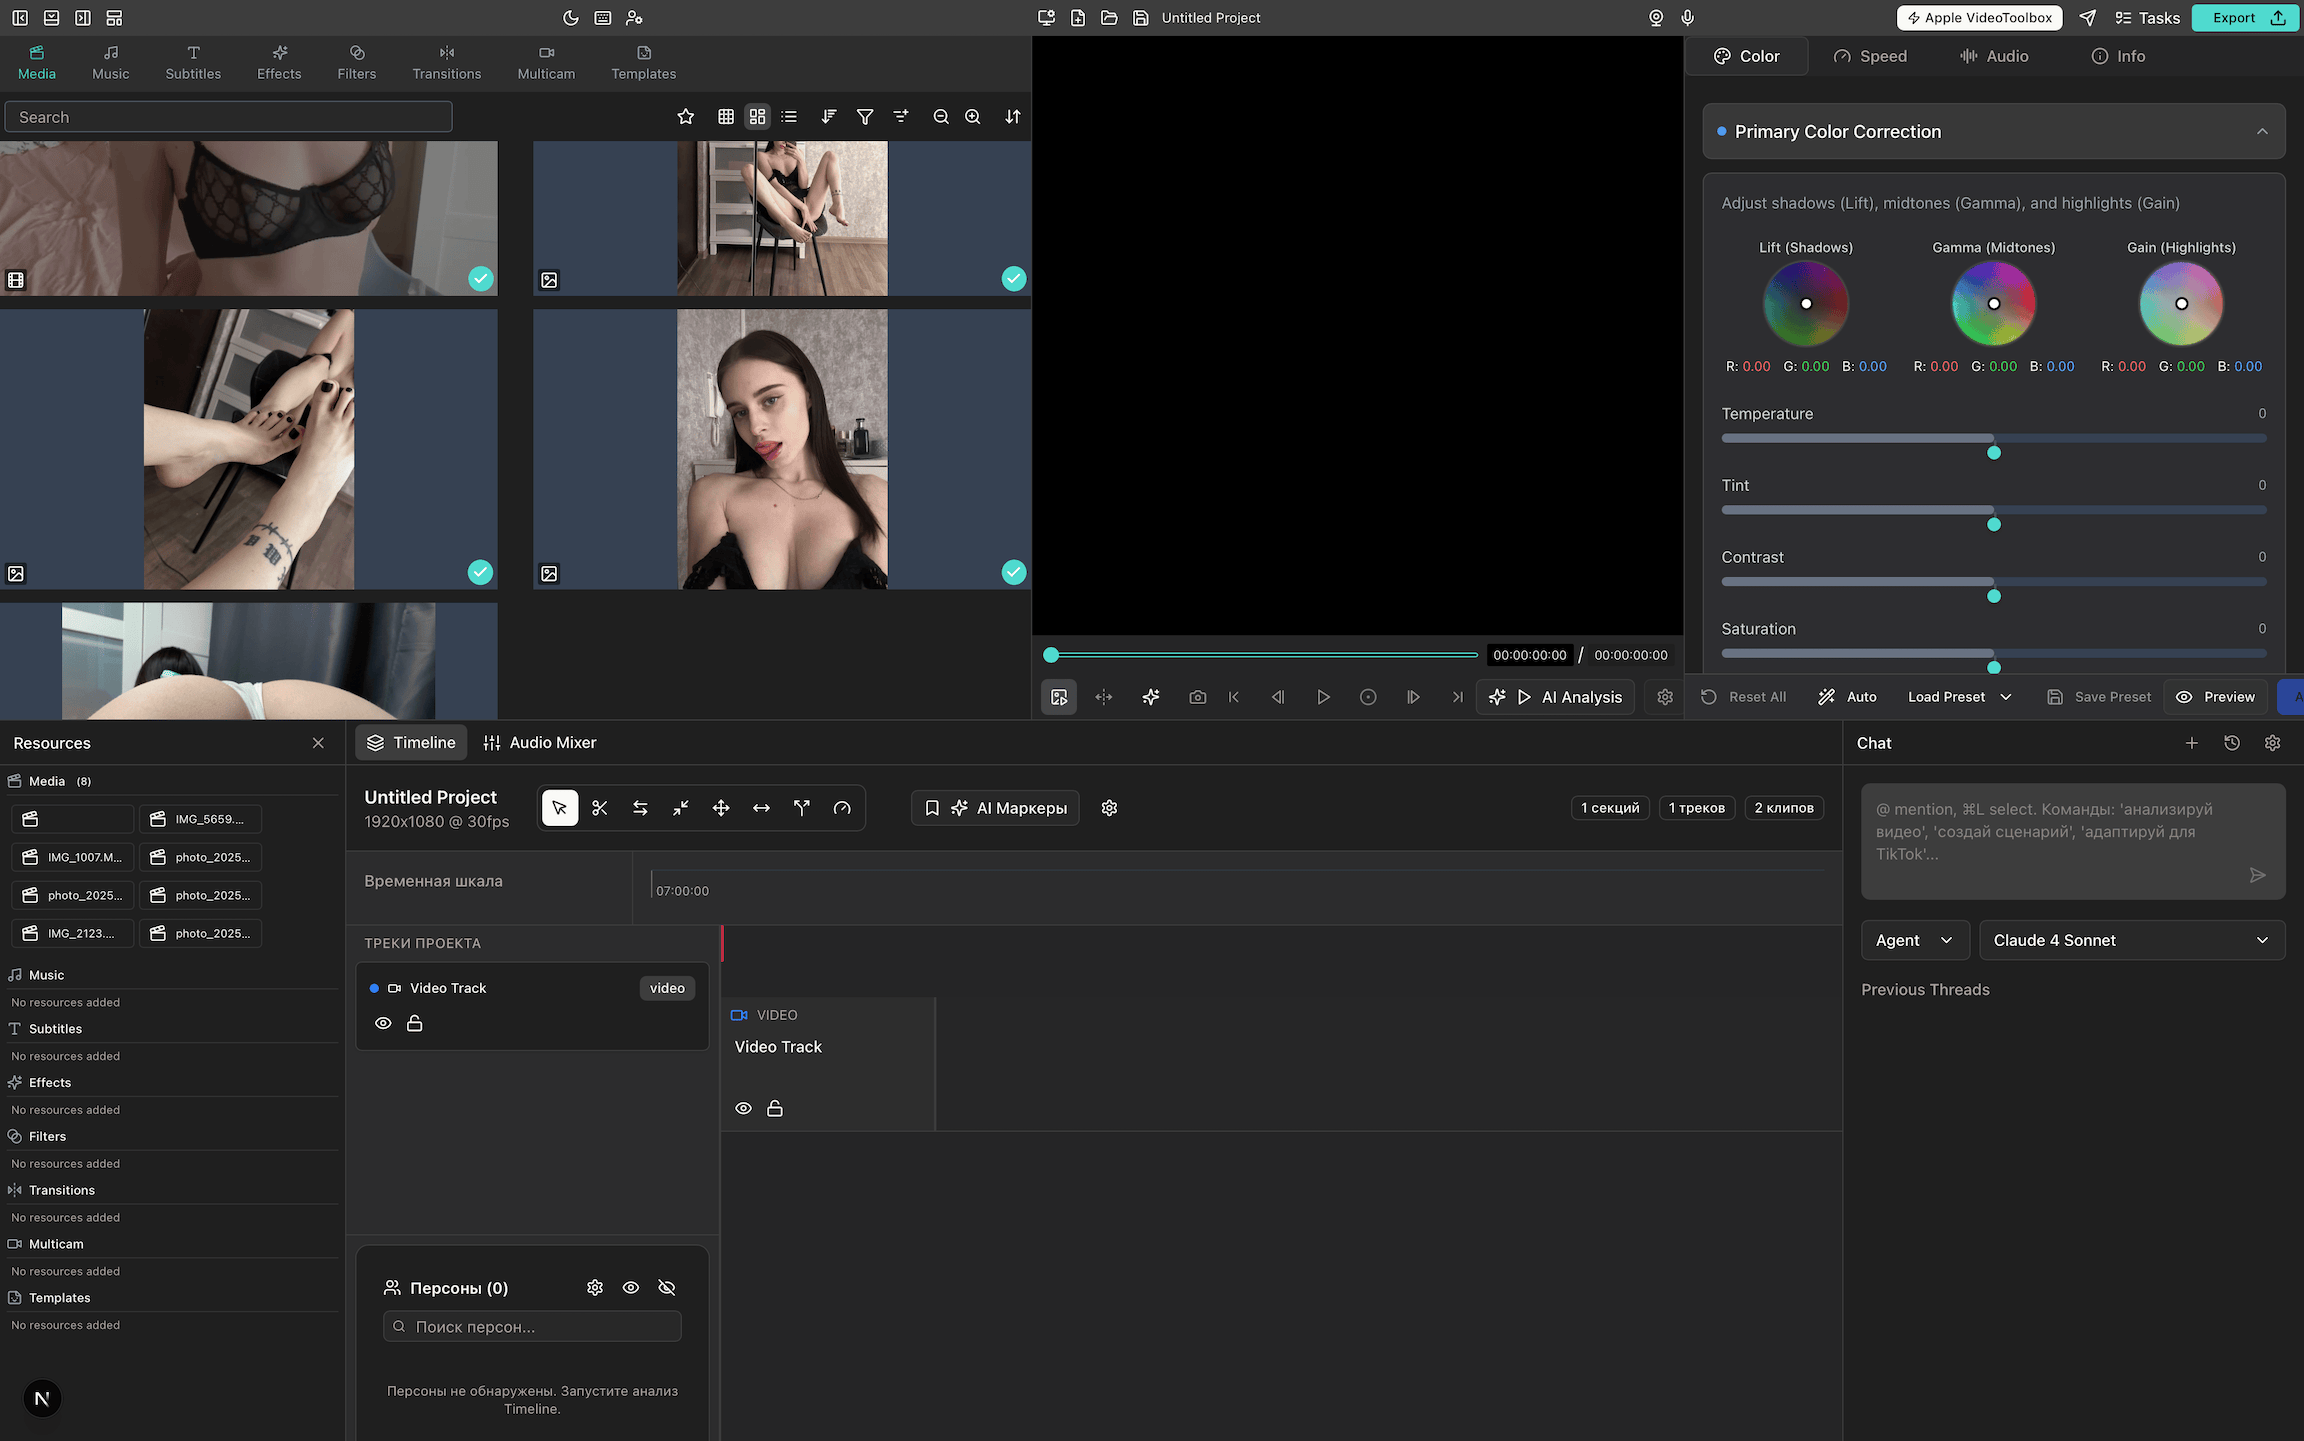
Task: Click the Export button
Action: [2243, 17]
